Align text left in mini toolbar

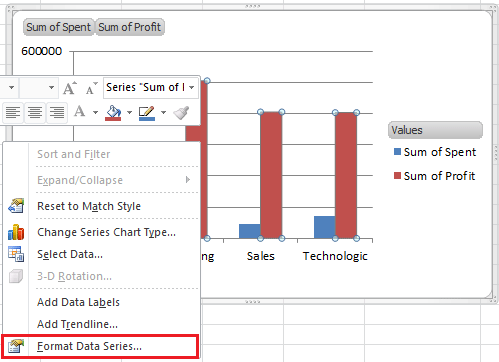[13, 112]
